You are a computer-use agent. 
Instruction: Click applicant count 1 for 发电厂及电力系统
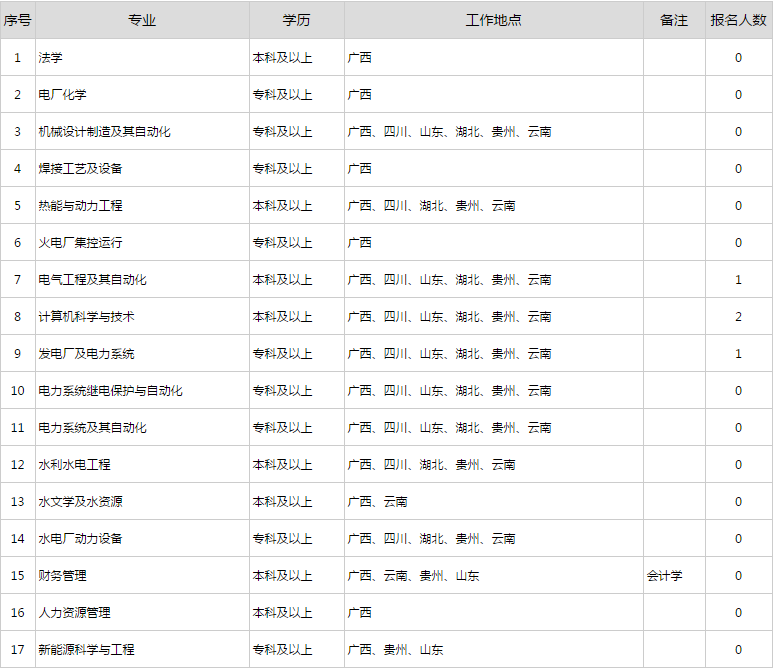point(738,354)
